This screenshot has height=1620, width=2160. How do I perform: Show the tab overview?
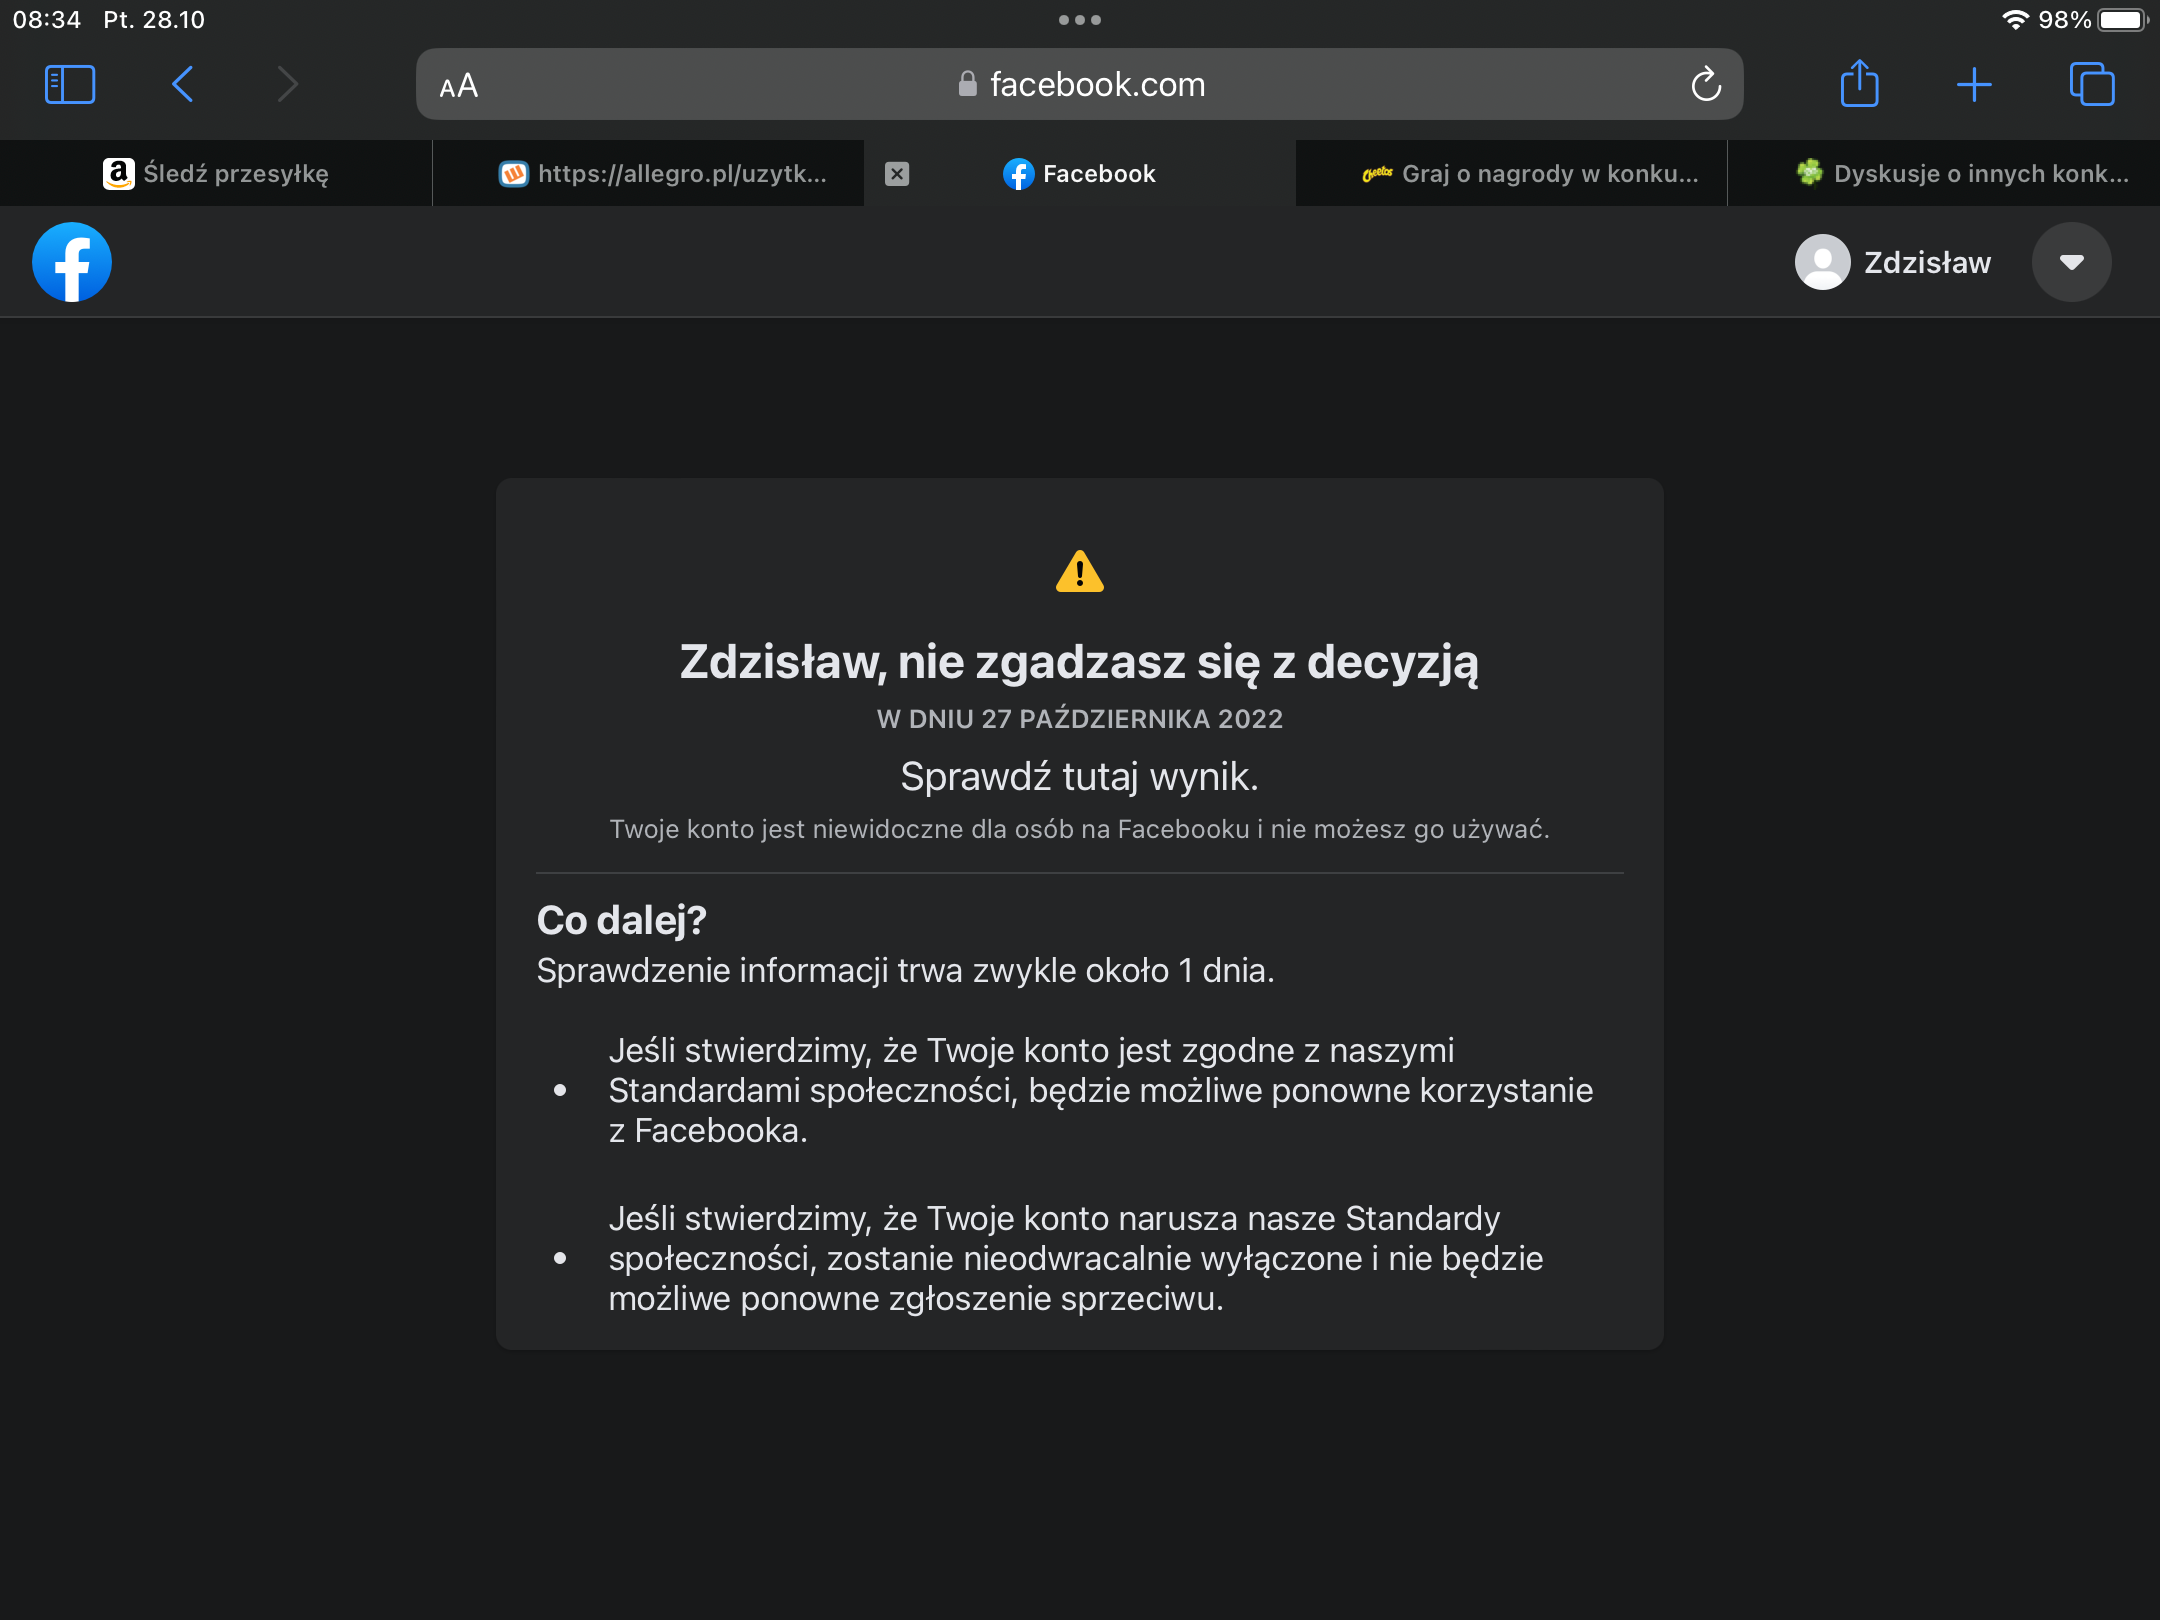coord(2091,85)
